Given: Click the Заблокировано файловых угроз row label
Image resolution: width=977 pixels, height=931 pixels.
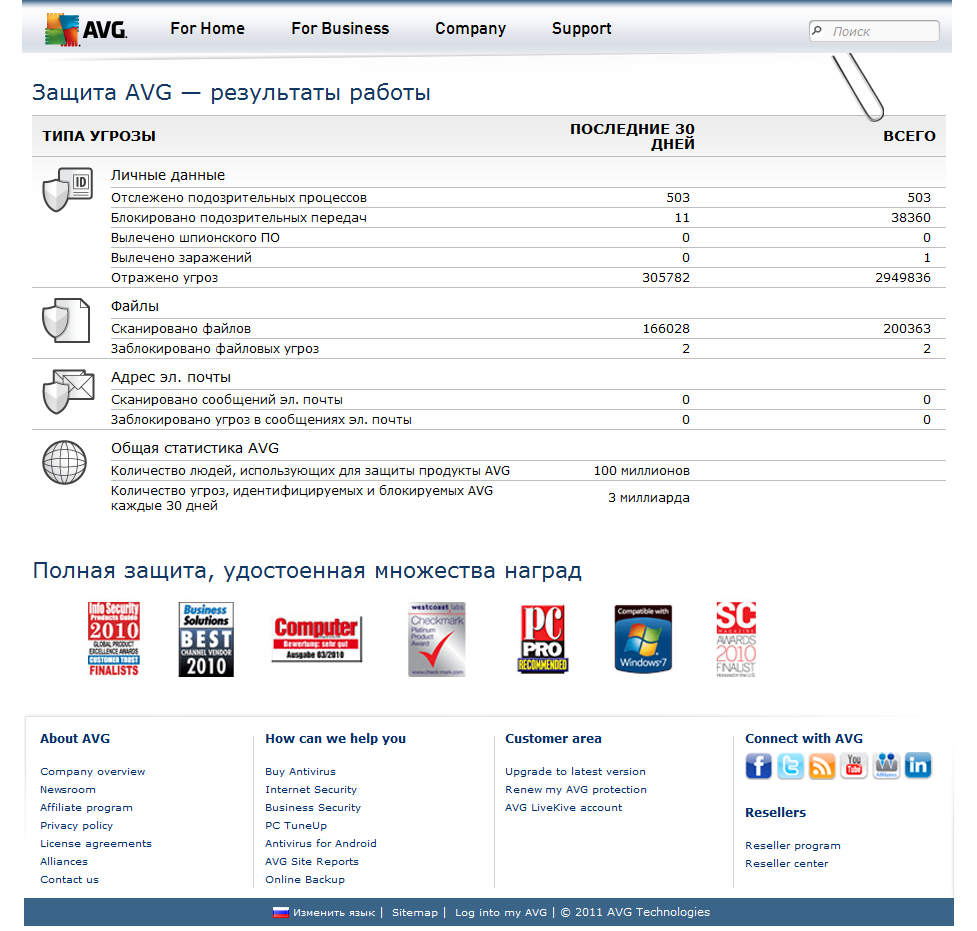Looking at the screenshot, I should pos(215,348).
